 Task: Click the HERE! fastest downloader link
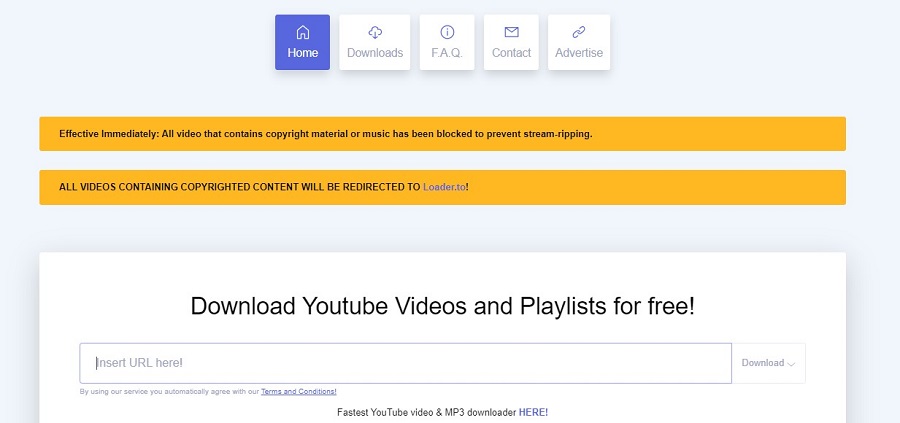[533, 412]
